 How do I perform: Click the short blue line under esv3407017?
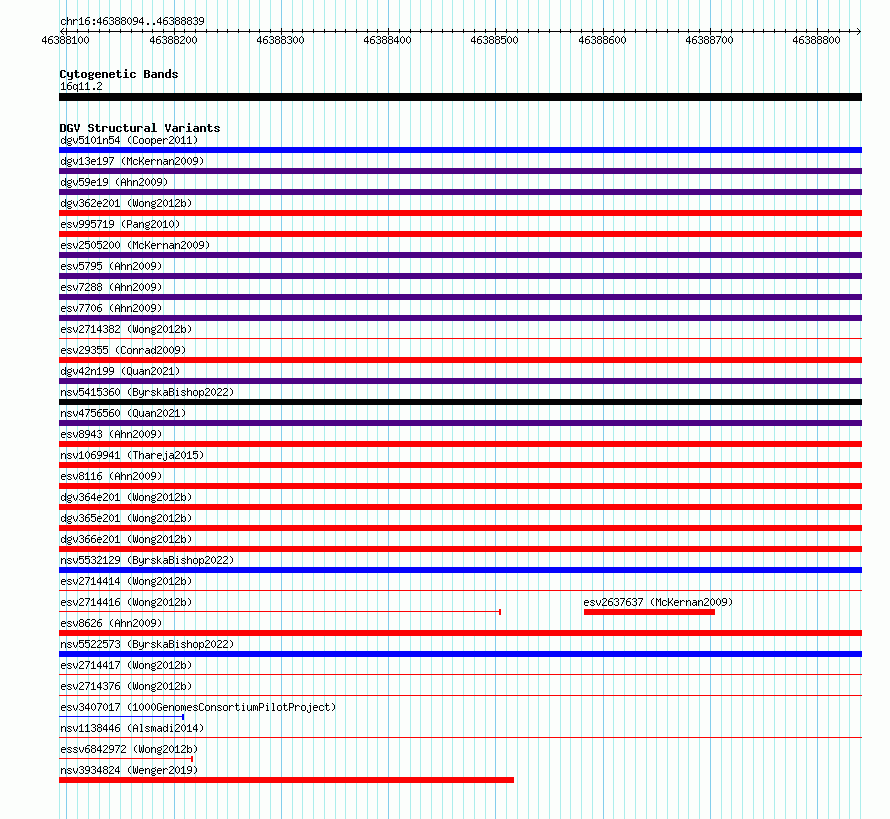tap(121, 717)
